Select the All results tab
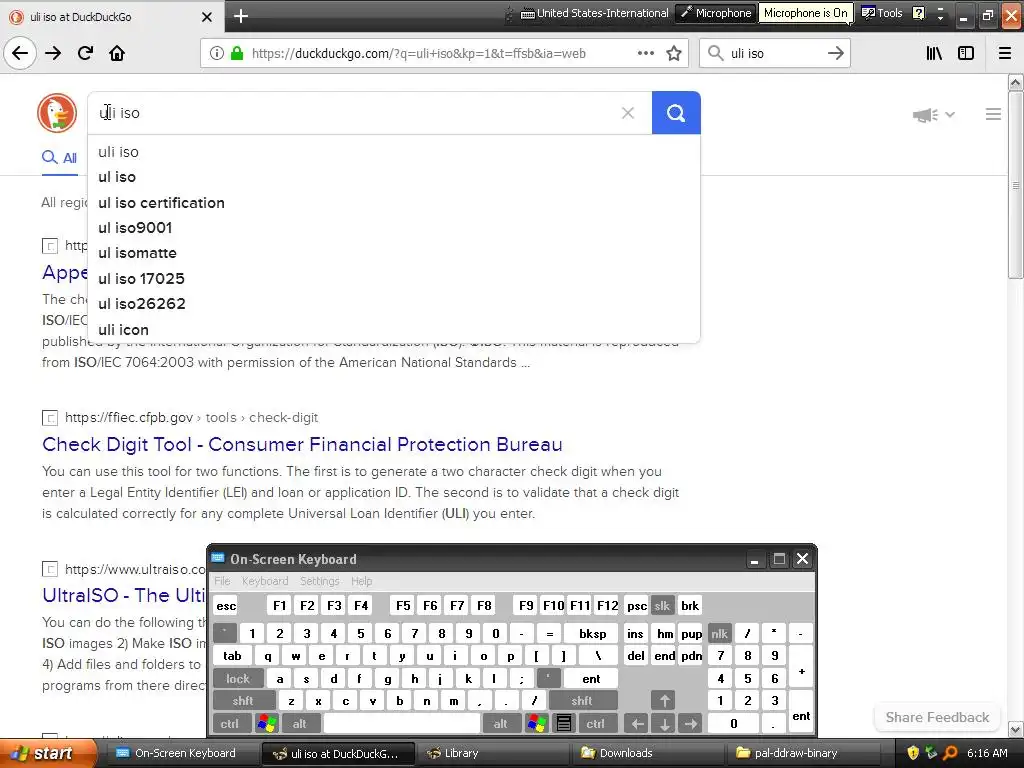Viewport: 1024px width, 768px height. (x=59, y=157)
